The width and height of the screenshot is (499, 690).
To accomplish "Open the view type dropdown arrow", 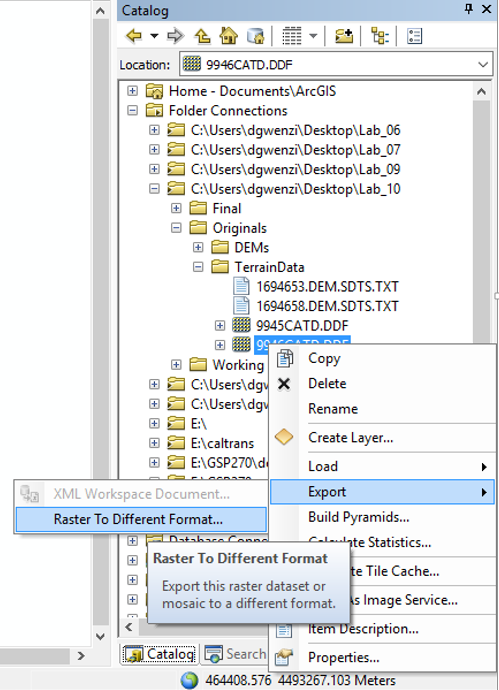I will [x=313, y=36].
